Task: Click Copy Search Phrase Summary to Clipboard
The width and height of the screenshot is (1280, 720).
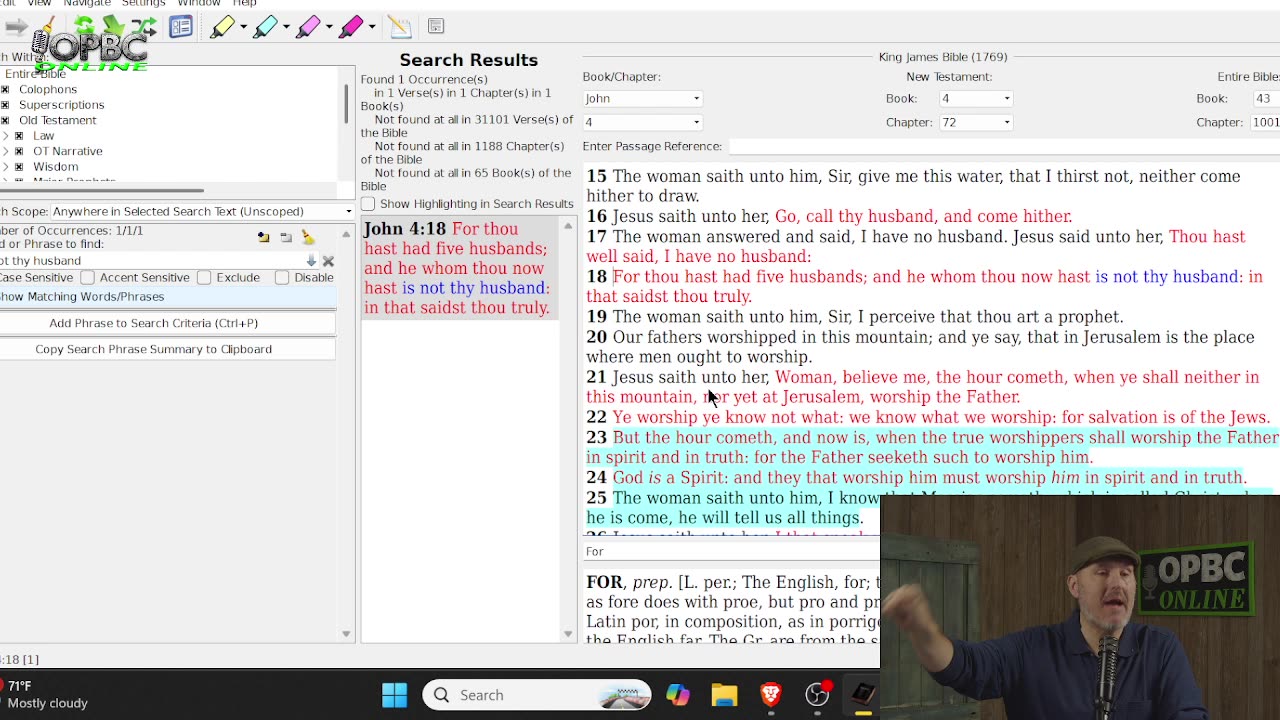Action: pyautogui.click(x=167, y=349)
